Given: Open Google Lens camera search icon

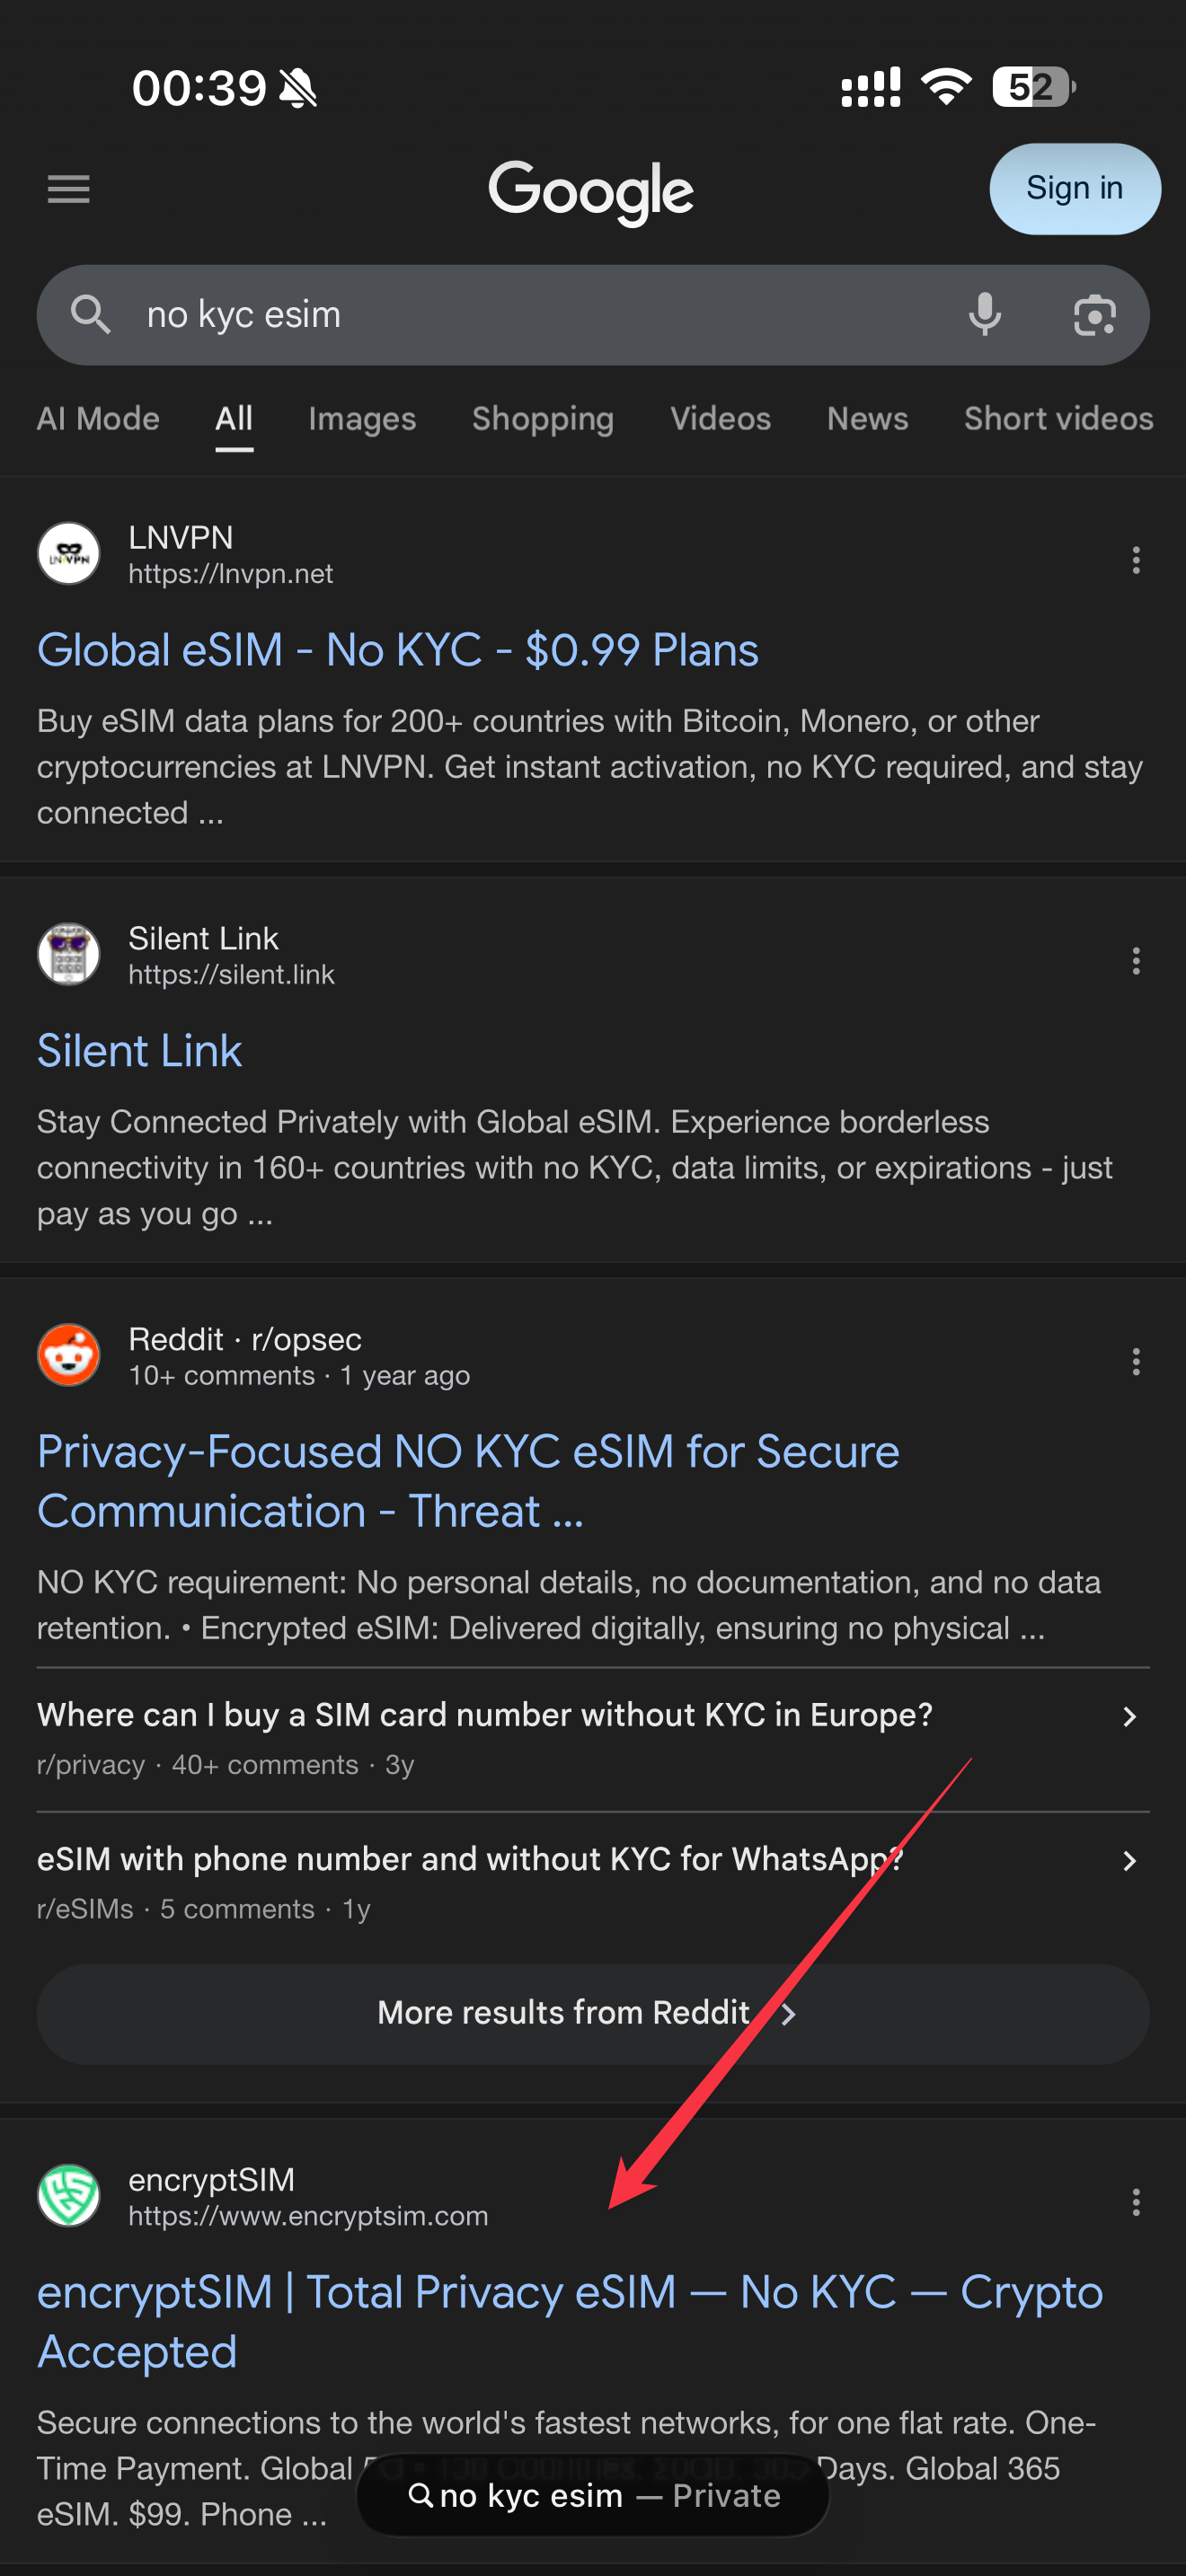Looking at the screenshot, I should [x=1094, y=315].
